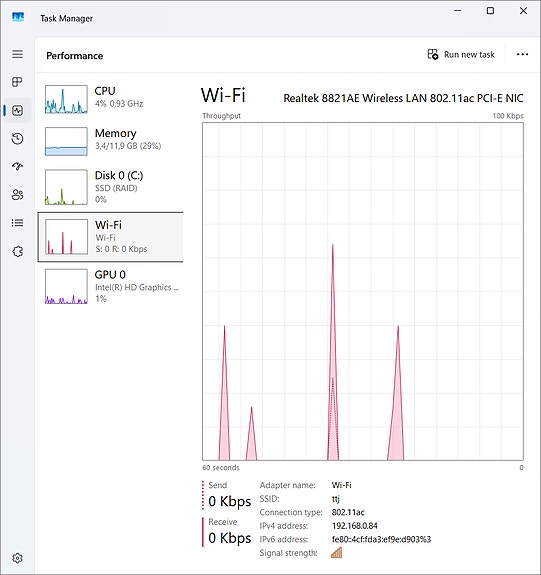Click the signal strength bars icon
The image size is (541, 575).
336,552
